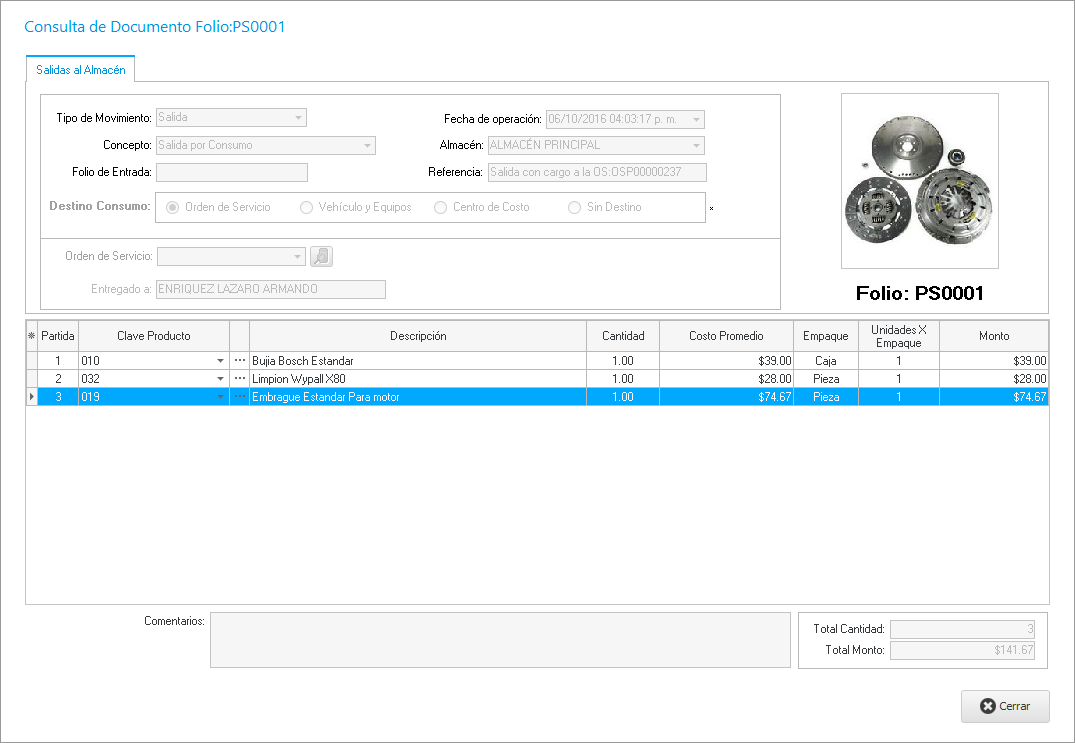Expand product key dropdown for item 010
Image resolution: width=1075 pixels, height=743 pixels.
[220, 361]
